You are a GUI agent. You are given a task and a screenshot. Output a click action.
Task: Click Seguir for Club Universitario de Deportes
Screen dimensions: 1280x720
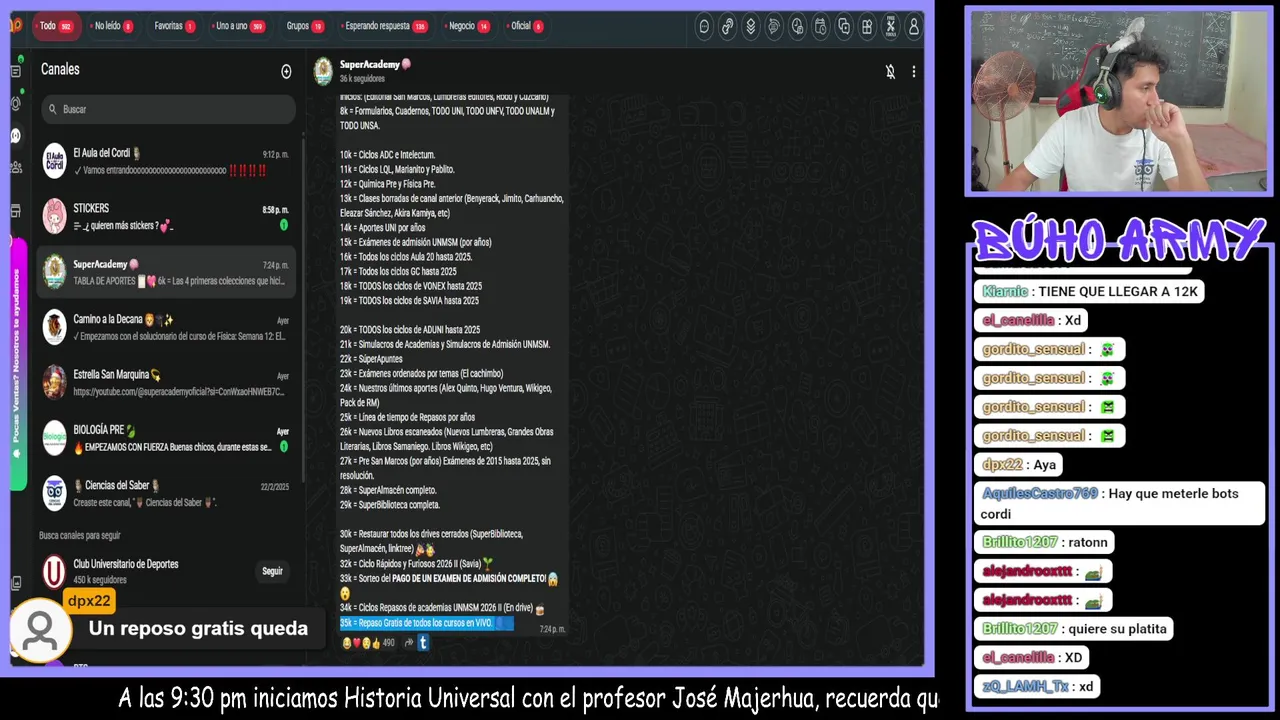pos(272,571)
